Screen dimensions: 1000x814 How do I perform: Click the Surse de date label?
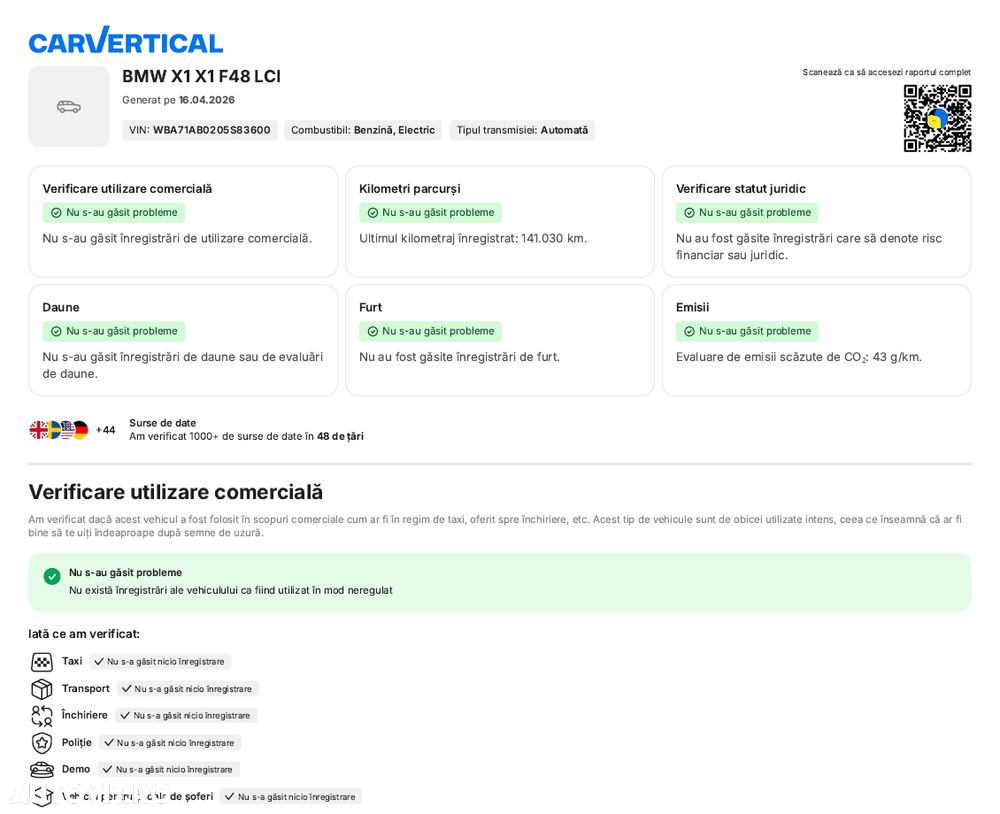click(163, 423)
